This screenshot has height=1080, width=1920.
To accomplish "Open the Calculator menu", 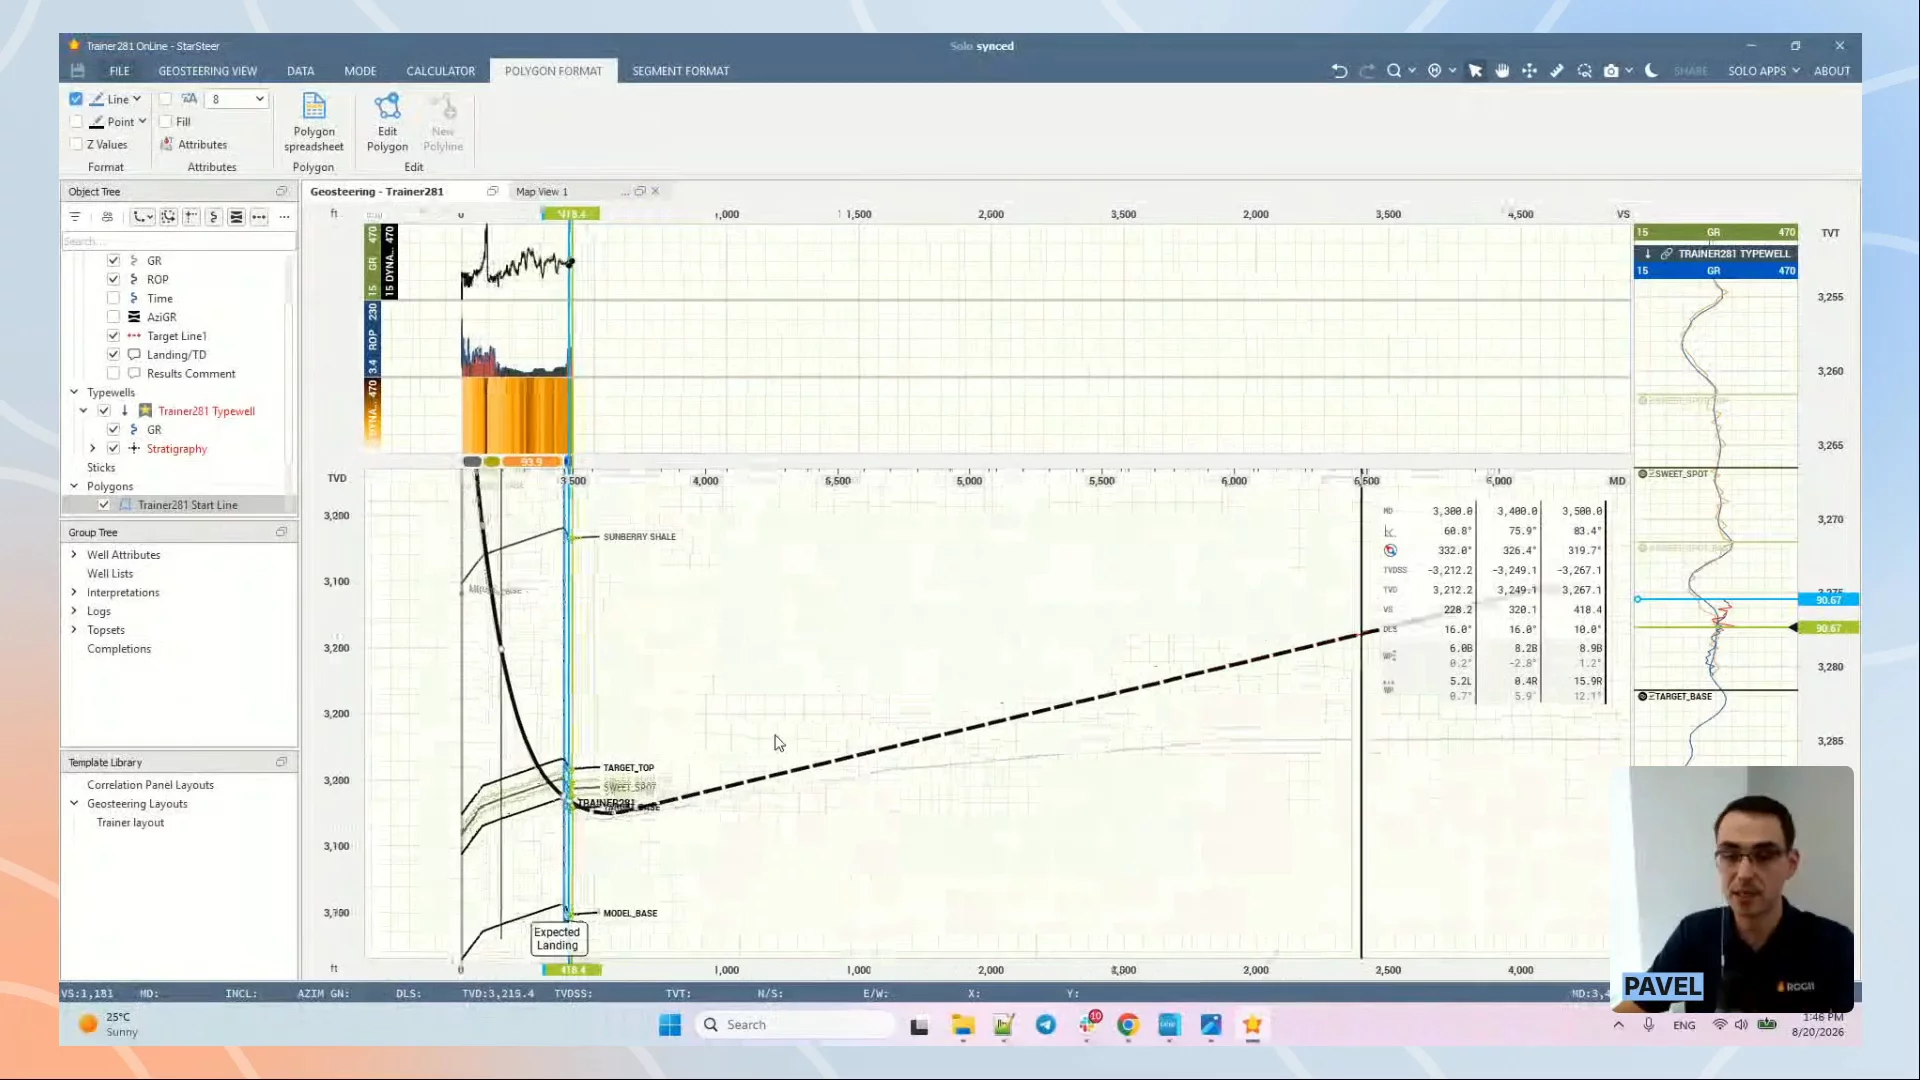I will tap(440, 71).
